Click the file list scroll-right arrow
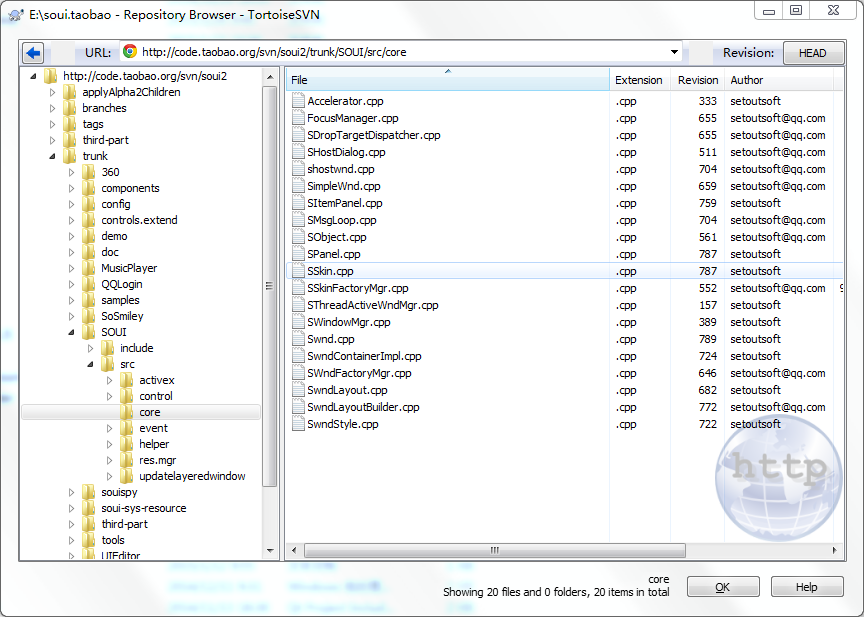The width and height of the screenshot is (864, 617). pyautogui.click(x=834, y=550)
